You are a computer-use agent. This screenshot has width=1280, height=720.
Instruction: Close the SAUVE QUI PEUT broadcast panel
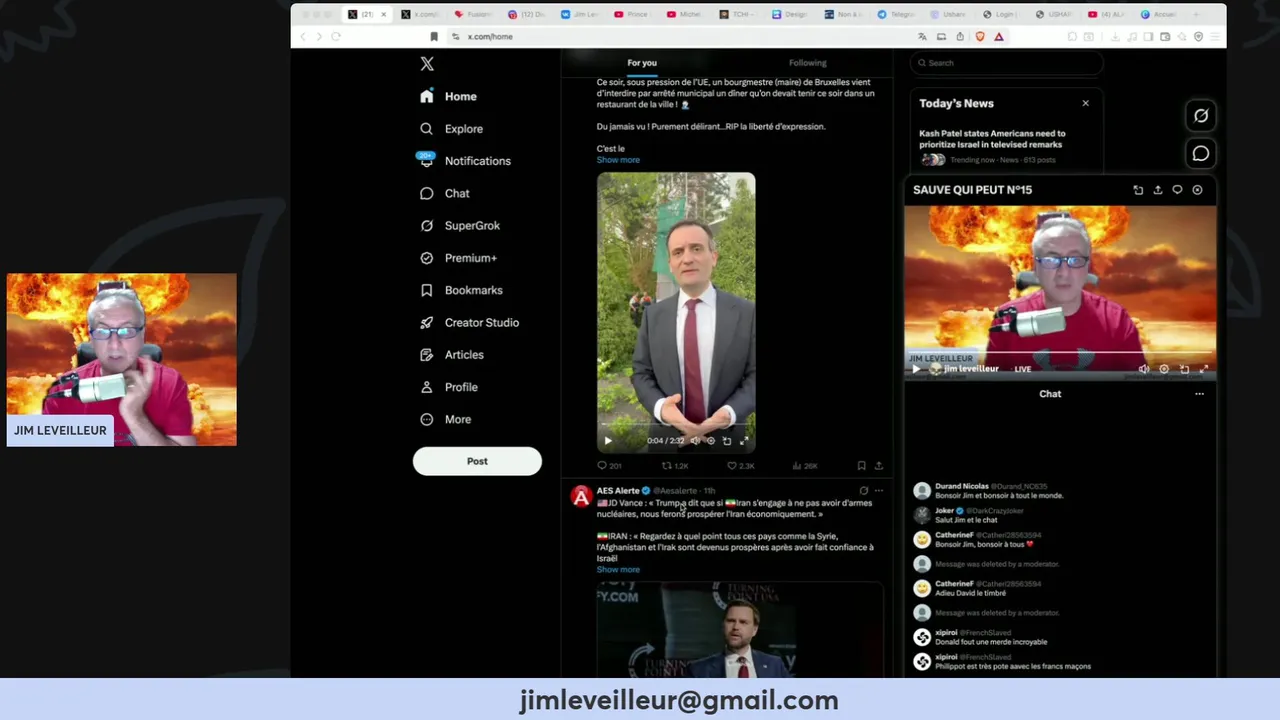pyautogui.click(x=1197, y=190)
